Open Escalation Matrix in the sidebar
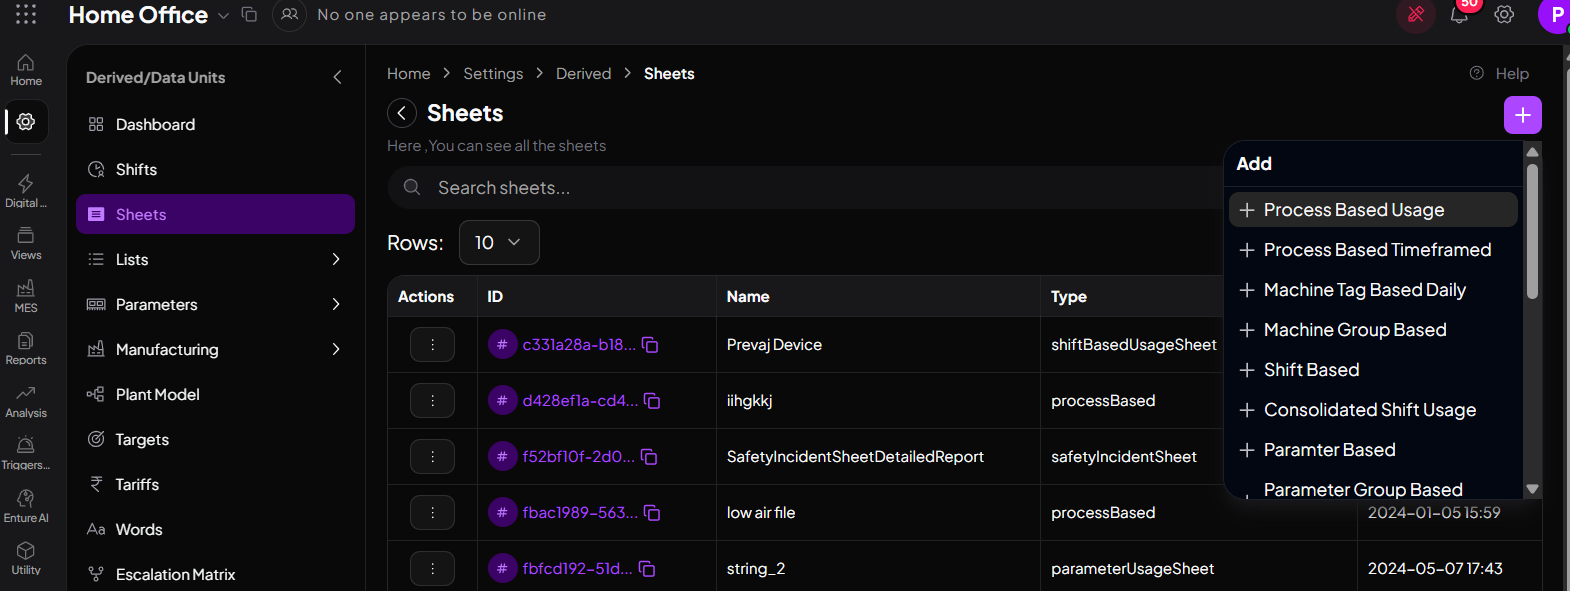The image size is (1570, 591). (x=215, y=574)
